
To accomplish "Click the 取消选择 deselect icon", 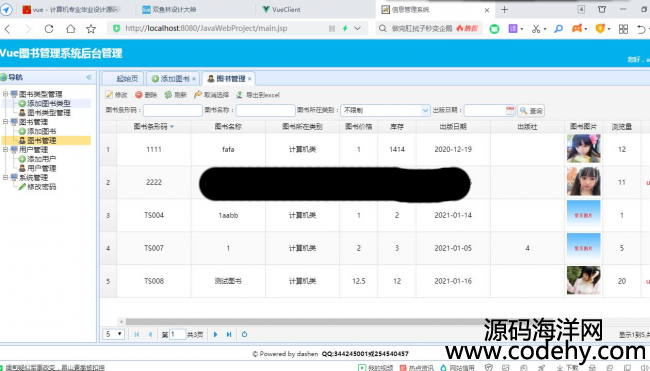I will 198,95.
